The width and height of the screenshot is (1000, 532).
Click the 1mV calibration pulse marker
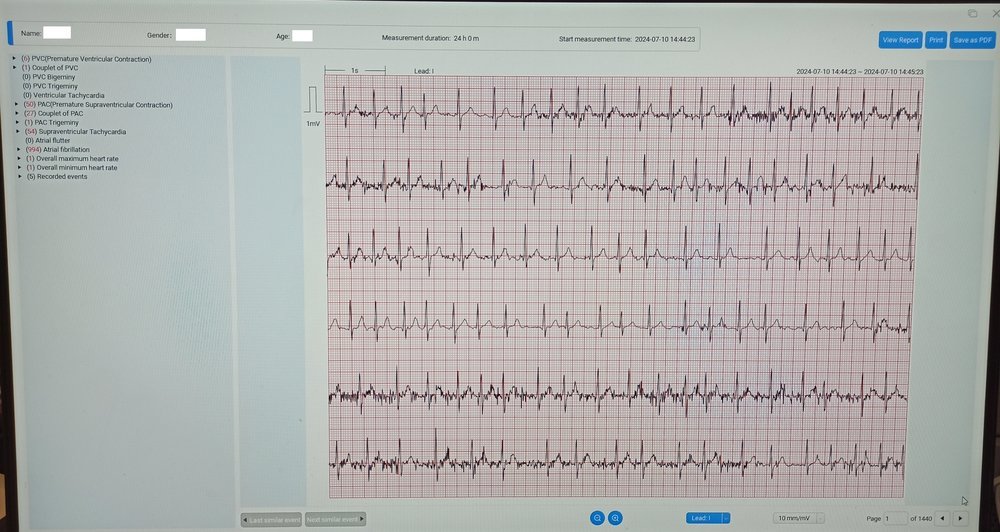(x=313, y=102)
